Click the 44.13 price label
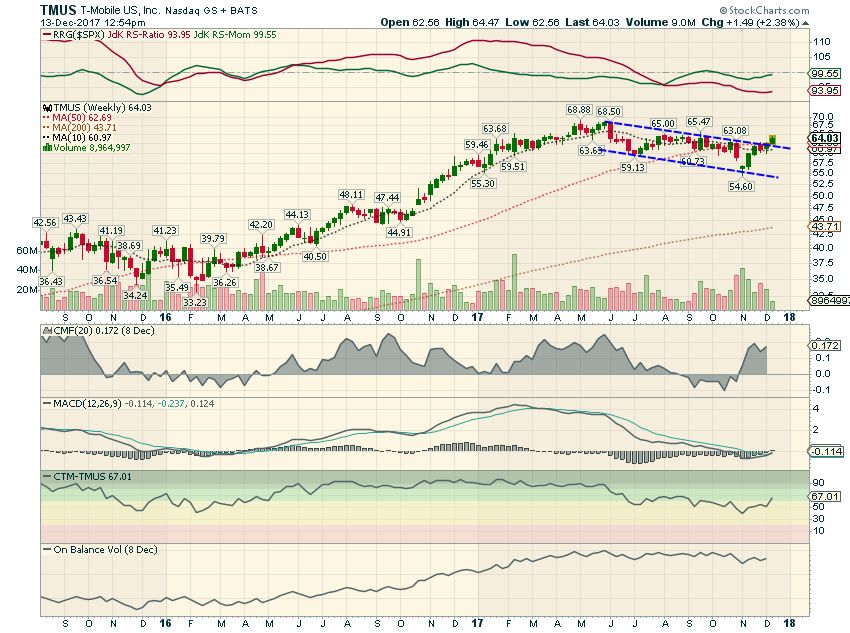Image resolution: width=850 pixels, height=633 pixels. [x=297, y=215]
